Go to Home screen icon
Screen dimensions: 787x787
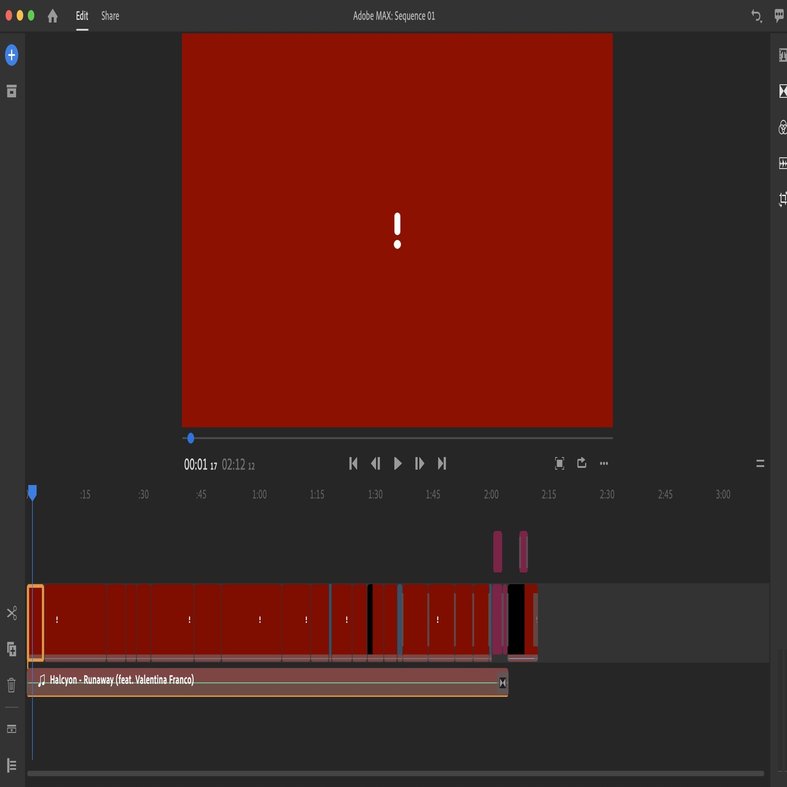[52, 16]
